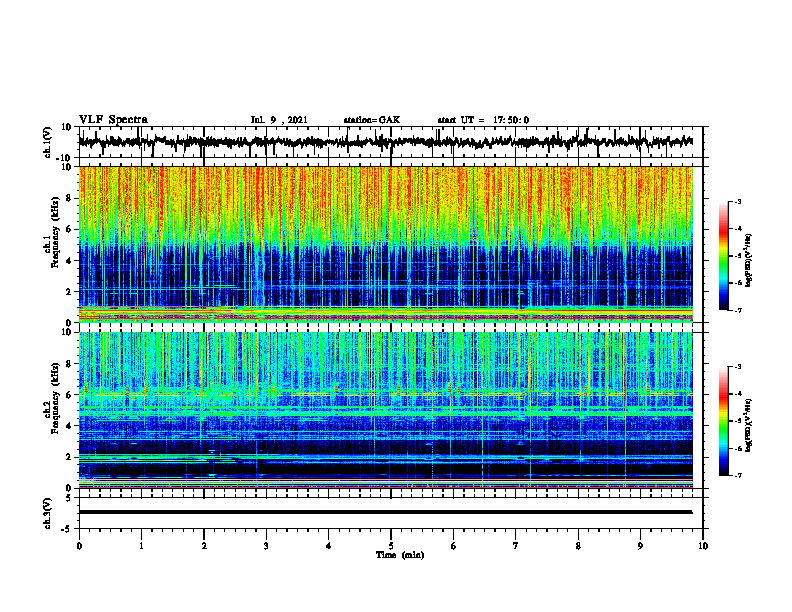Click the "-3" label on ch.1 color scale
The width and height of the screenshot is (792, 612).
737,201
